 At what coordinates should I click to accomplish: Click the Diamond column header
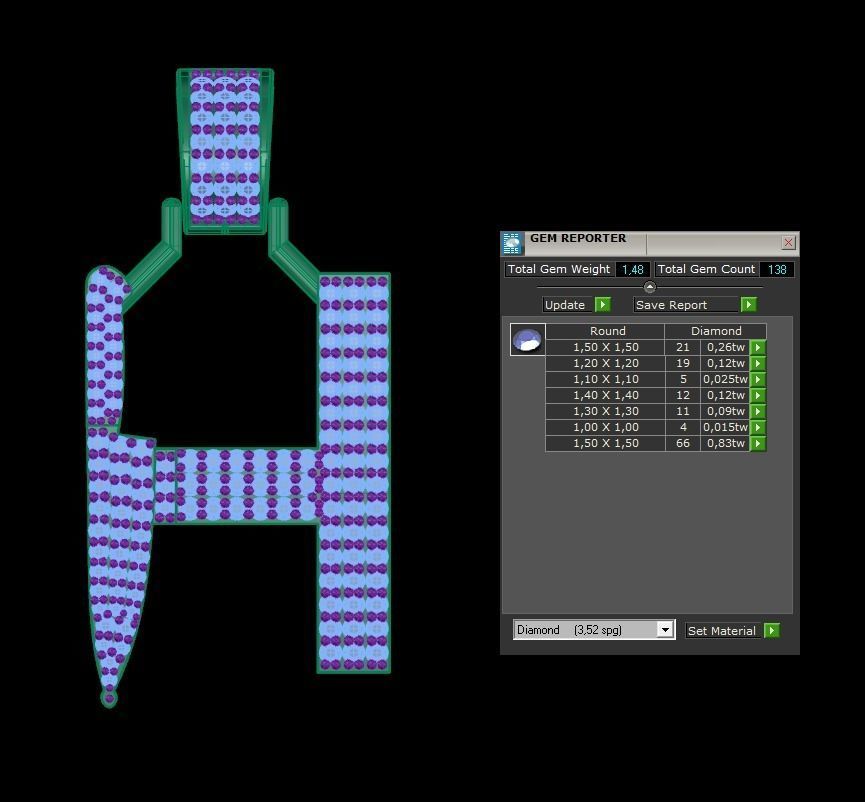pos(716,331)
